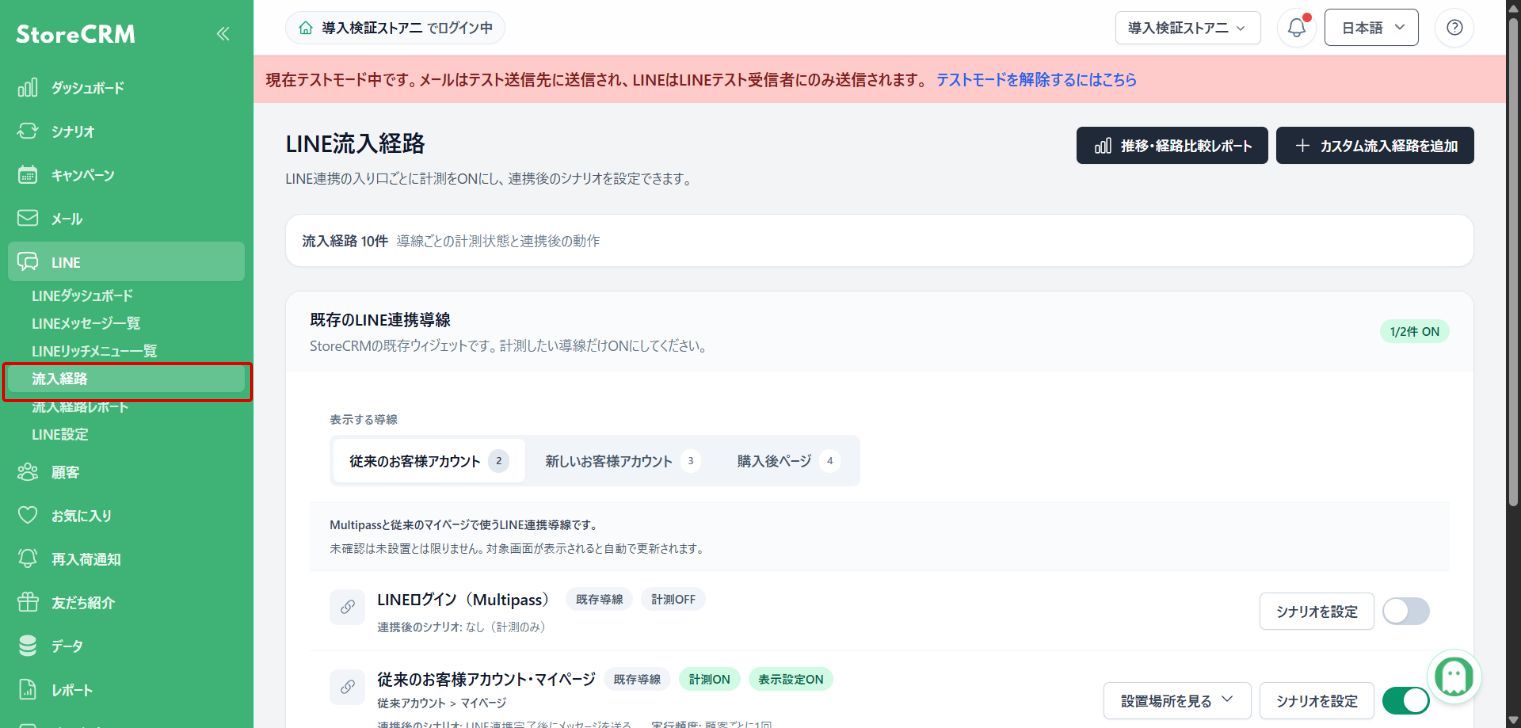Click the 再入荷通知 bell icon in sidebar
This screenshot has width=1521, height=728.
click(x=28, y=559)
